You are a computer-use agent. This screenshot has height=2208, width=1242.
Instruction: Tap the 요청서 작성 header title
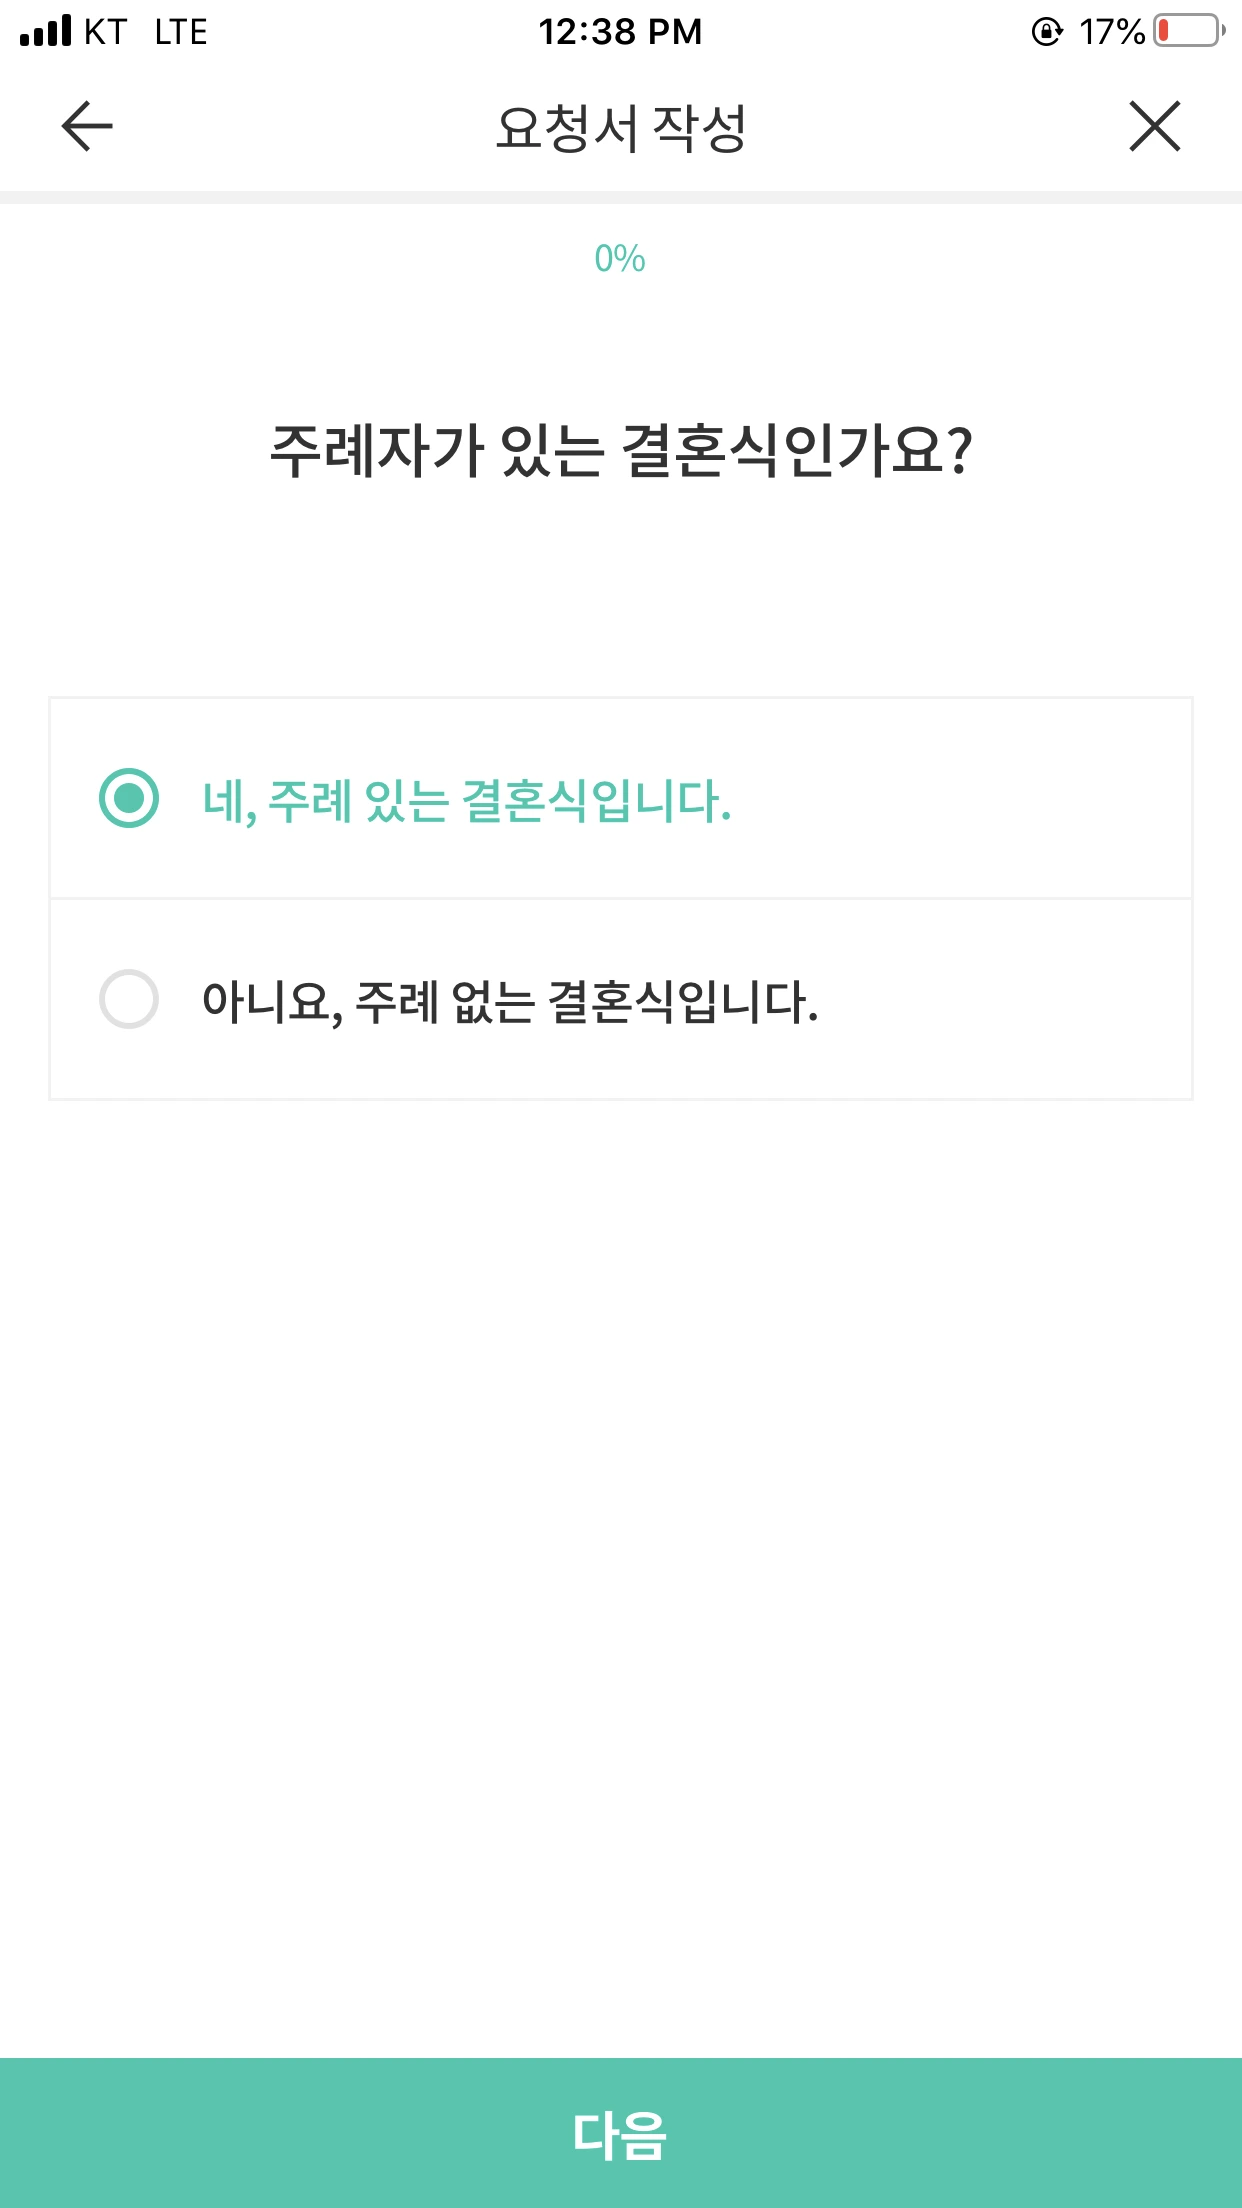(x=621, y=128)
